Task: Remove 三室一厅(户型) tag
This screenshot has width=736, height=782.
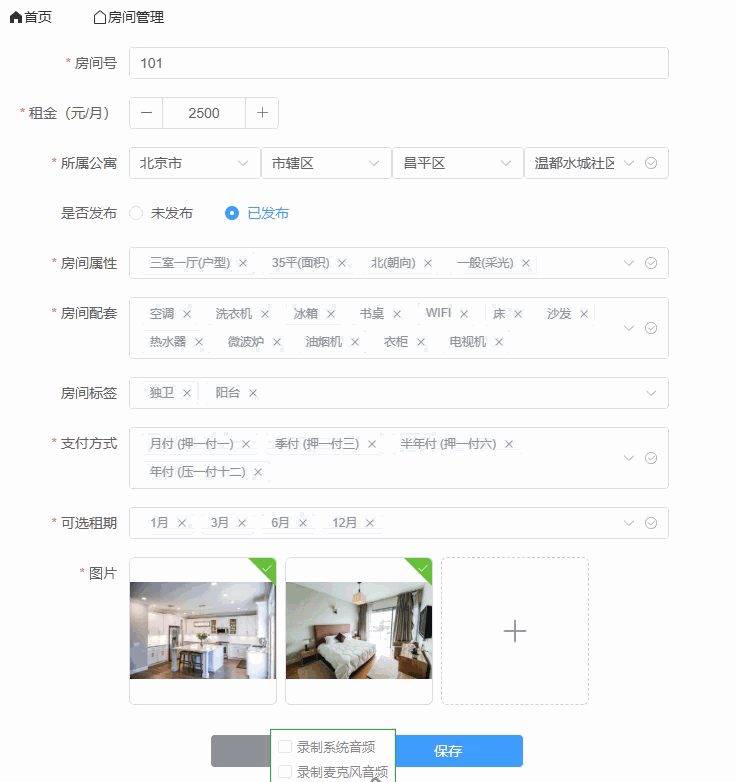Action: [243, 263]
